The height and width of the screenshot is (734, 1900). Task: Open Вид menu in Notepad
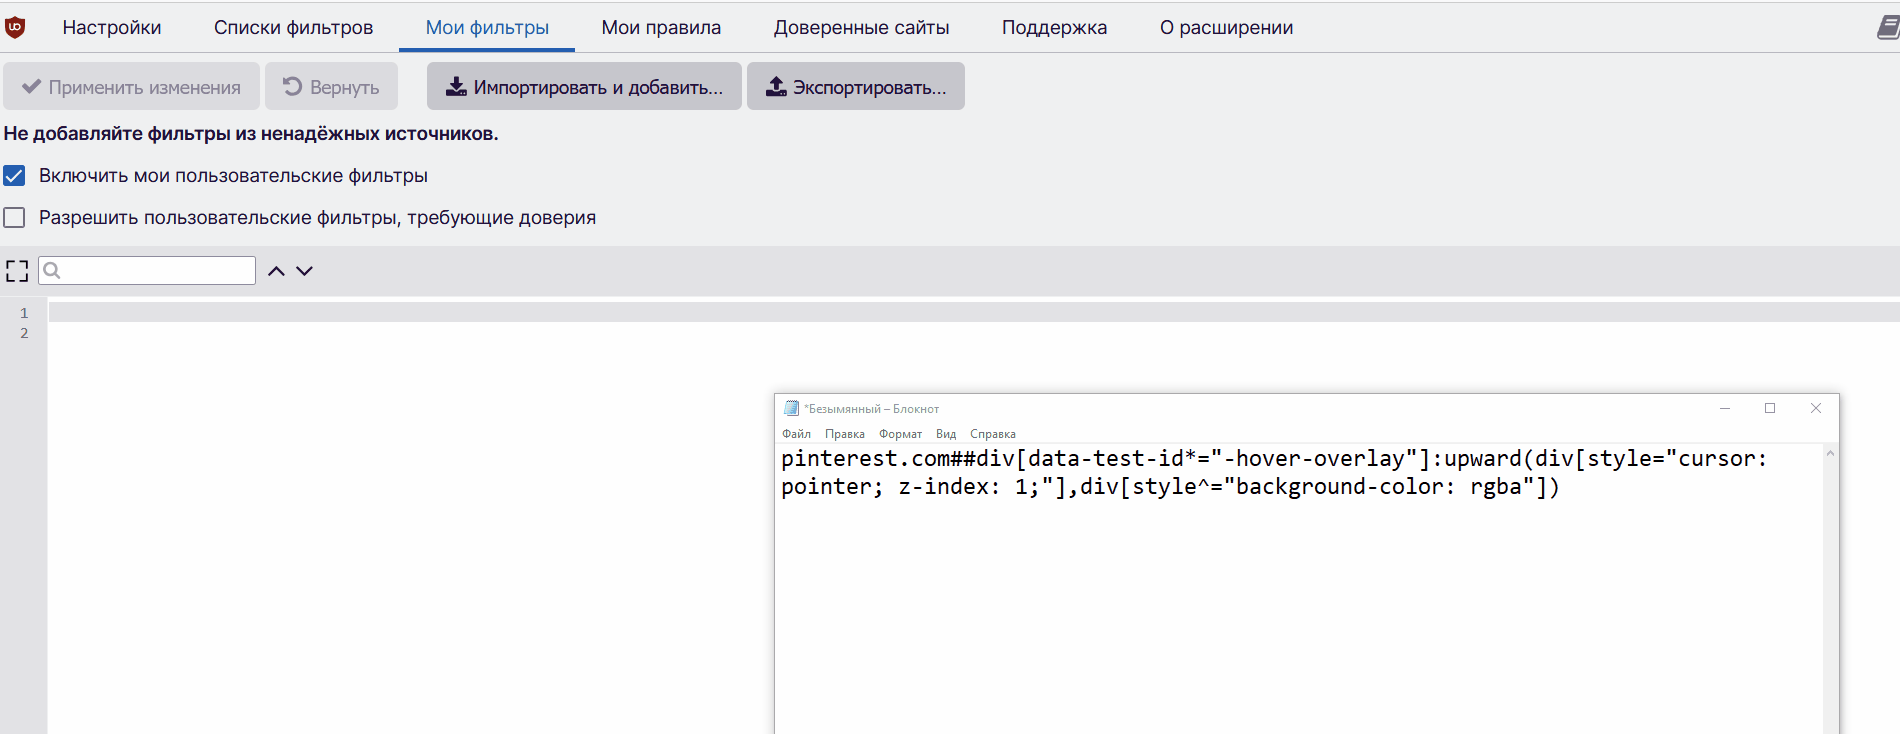tap(946, 434)
